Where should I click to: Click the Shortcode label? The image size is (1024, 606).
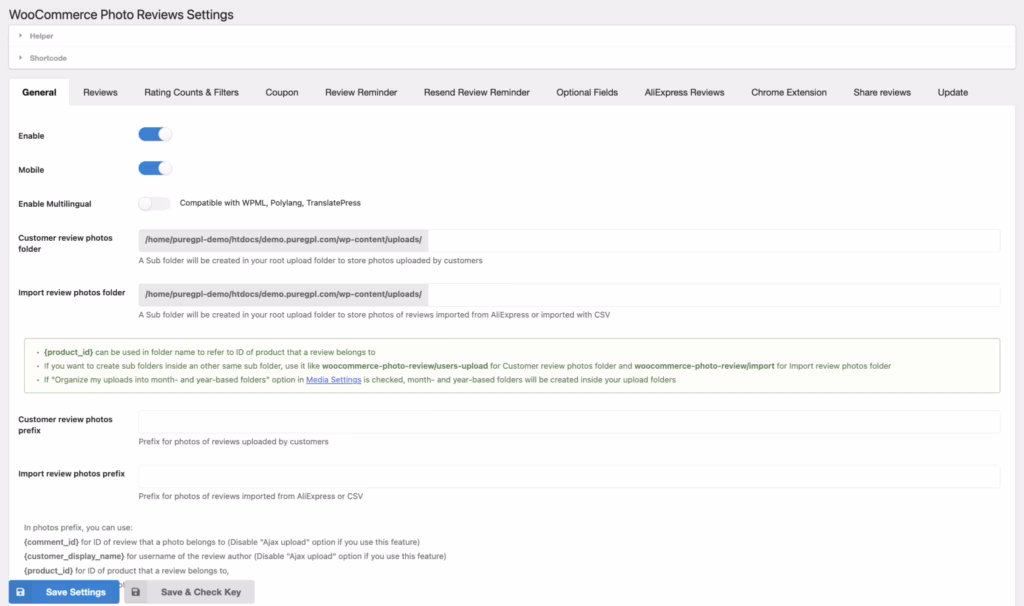click(48, 57)
